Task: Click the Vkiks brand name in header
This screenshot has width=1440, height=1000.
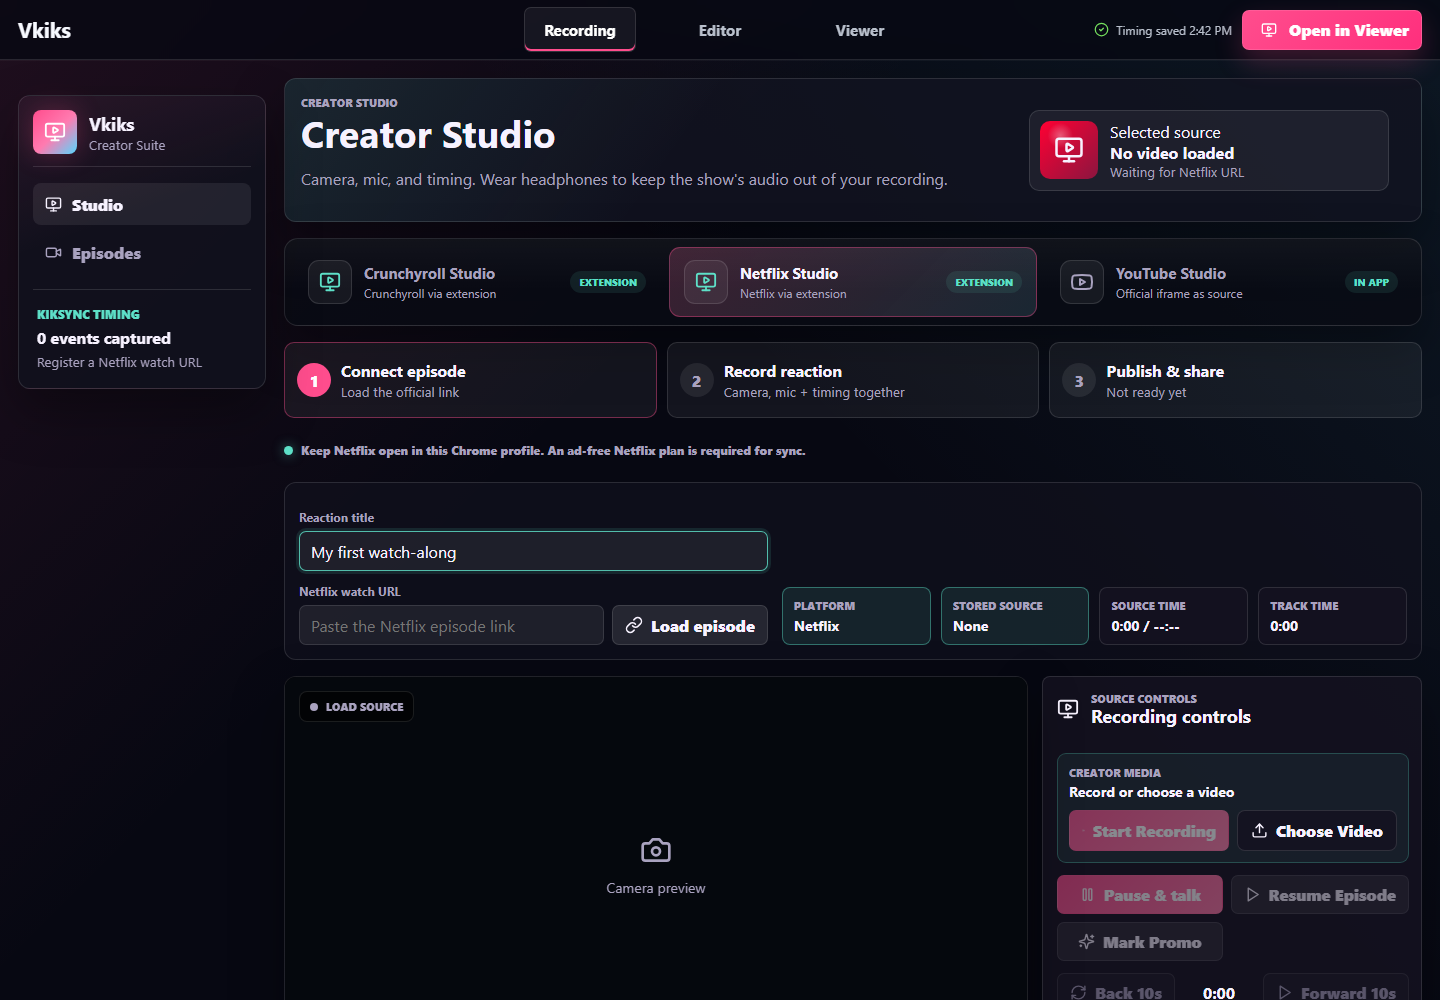Action: coord(45,30)
